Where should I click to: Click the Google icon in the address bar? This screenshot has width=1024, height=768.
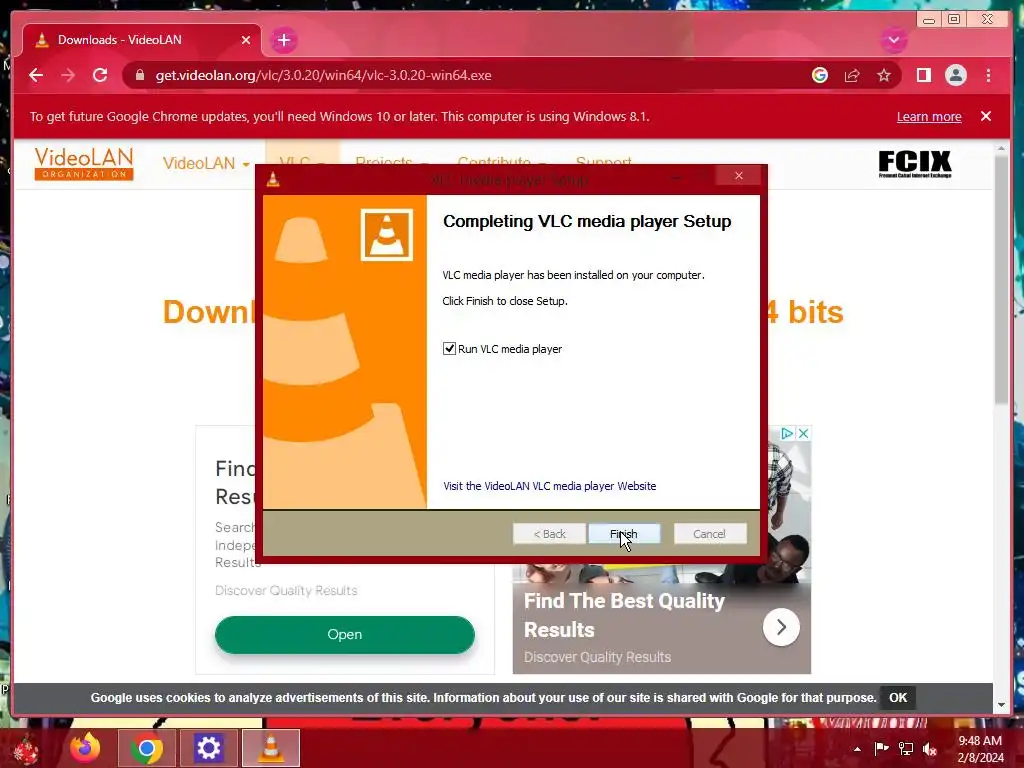[820, 75]
